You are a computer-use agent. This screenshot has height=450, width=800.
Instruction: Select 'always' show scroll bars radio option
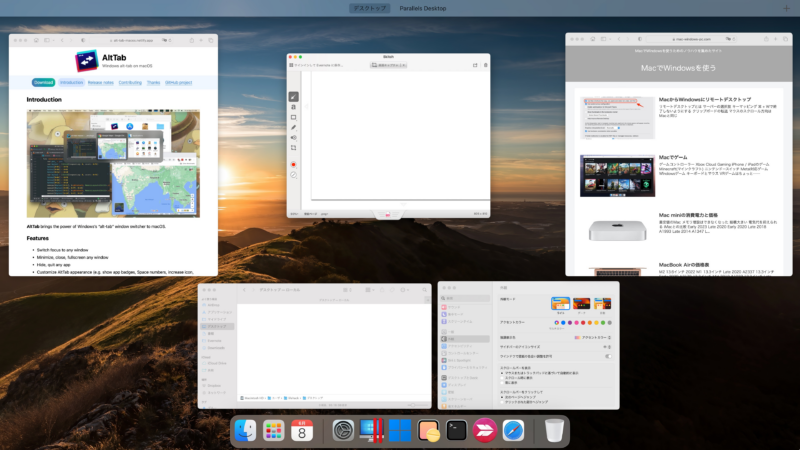pyautogui.click(x=502, y=382)
